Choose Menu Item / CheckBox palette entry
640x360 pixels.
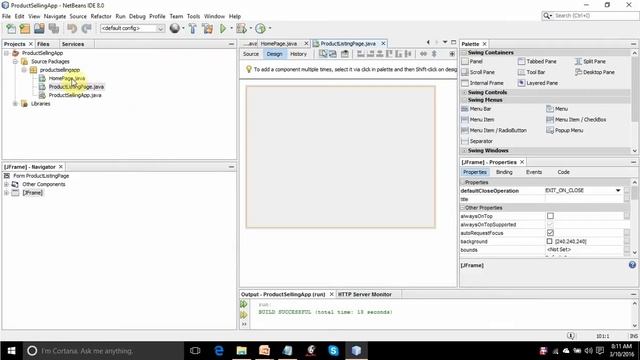(x=576, y=120)
